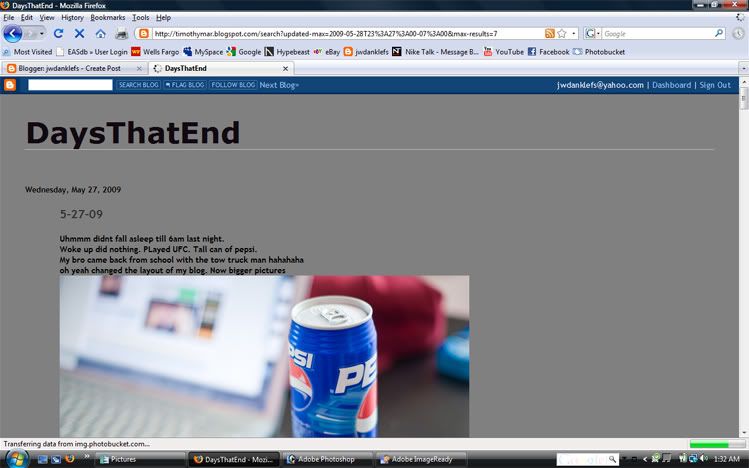Viewport: 749px width, 468px height.
Task: Close the DaysThatEnd tab
Action: (285, 68)
